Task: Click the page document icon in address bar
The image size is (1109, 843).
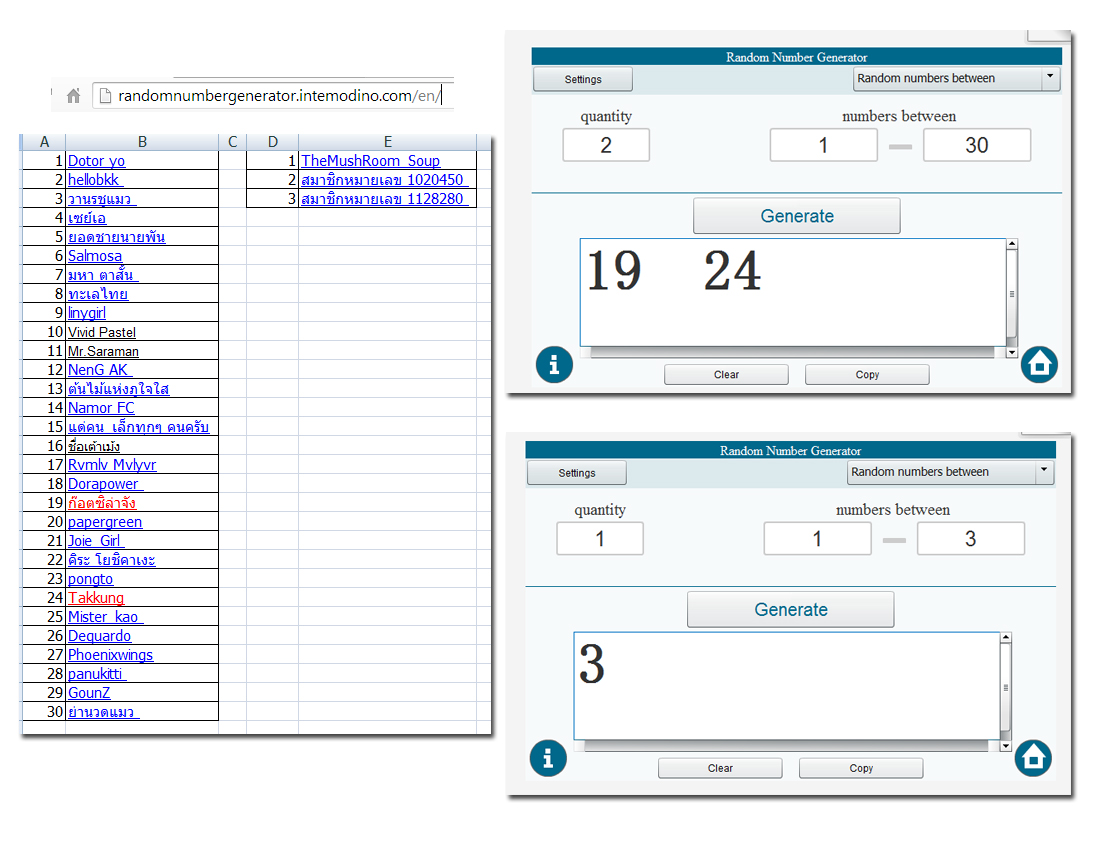Action: pyautogui.click(x=105, y=95)
